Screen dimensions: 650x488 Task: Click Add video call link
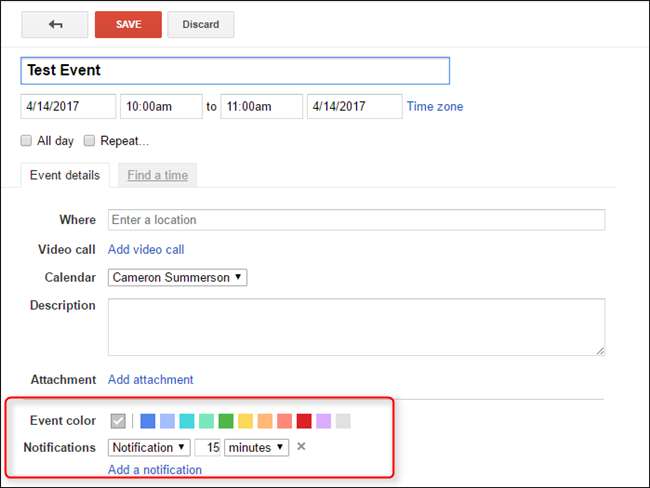coord(146,249)
